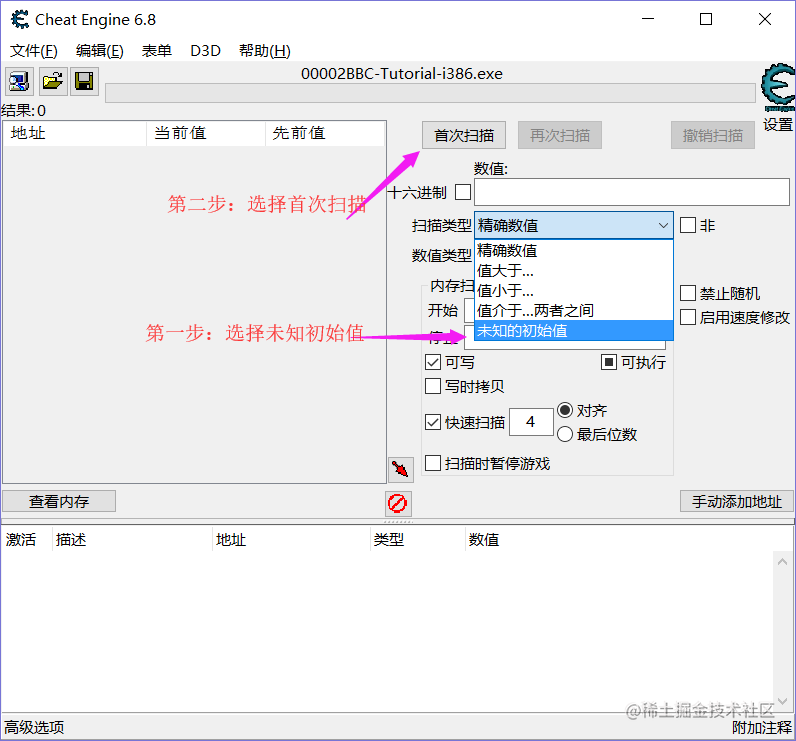Toggle the 十六进制 hexadecimal checkbox
The height and width of the screenshot is (741, 796).
pos(463,192)
